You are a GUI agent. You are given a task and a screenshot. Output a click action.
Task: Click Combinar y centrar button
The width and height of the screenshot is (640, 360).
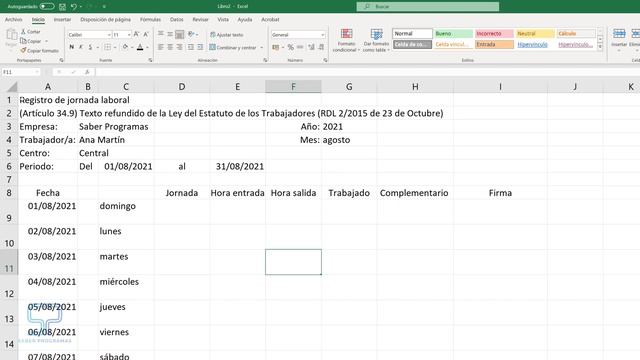(x=233, y=47)
